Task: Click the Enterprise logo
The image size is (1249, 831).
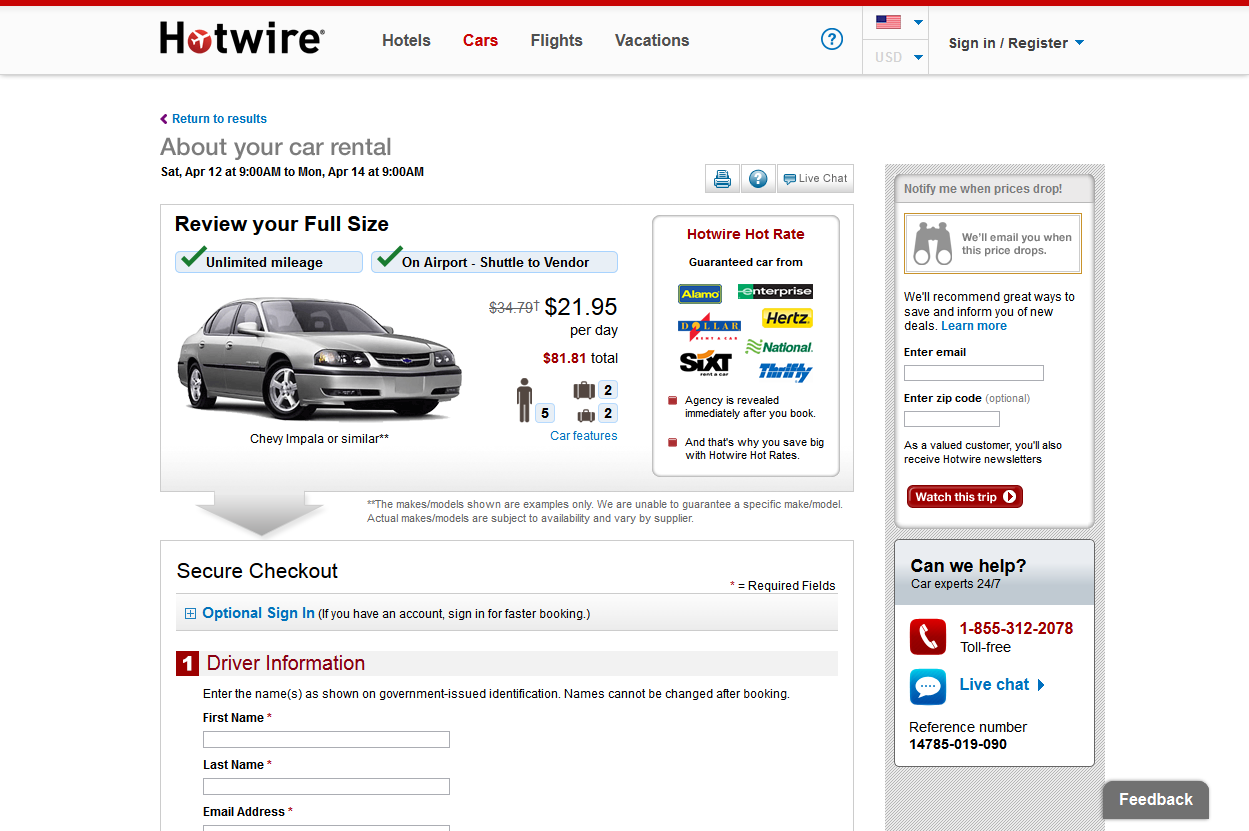Action: click(775, 291)
